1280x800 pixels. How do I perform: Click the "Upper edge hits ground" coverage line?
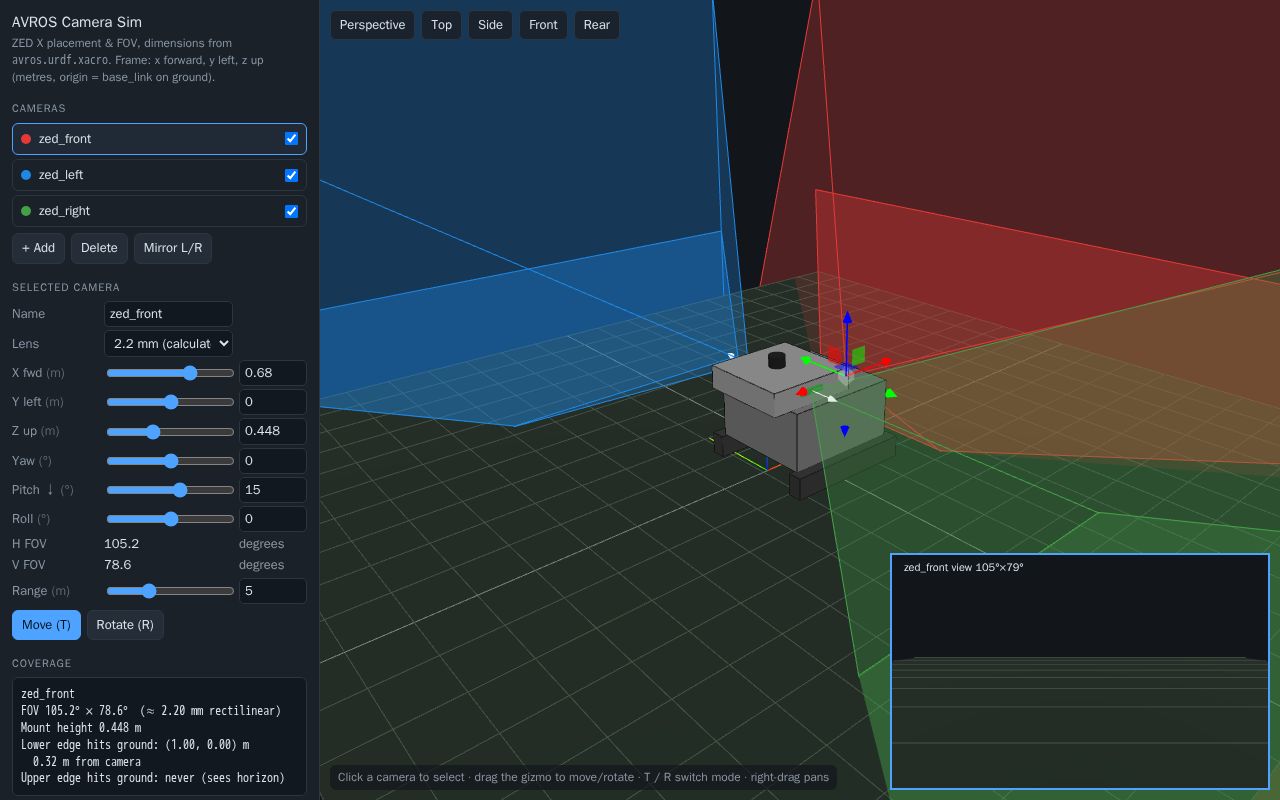coord(153,778)
